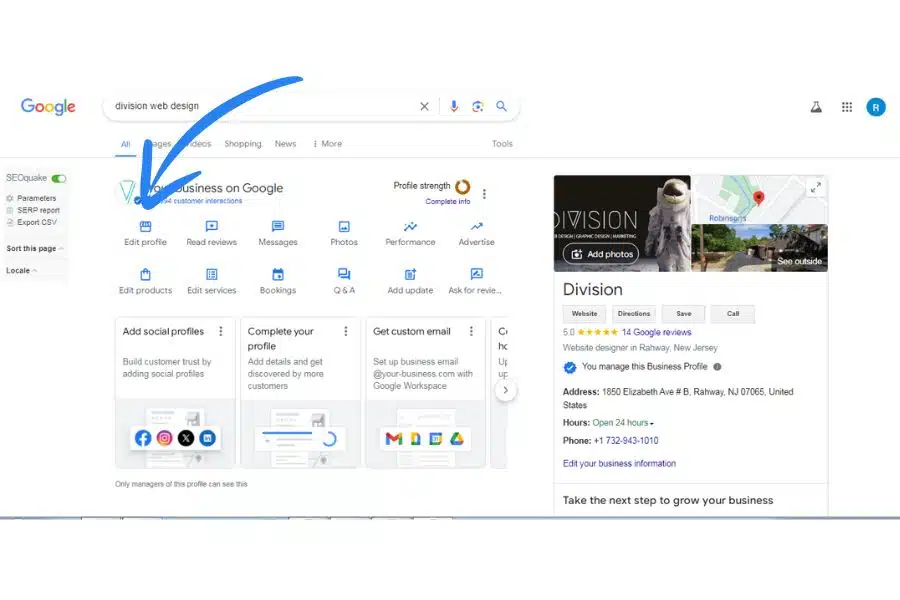900x600 pixels.
Task: Click Edit your business information link
Action: click(x=619, y=463)
